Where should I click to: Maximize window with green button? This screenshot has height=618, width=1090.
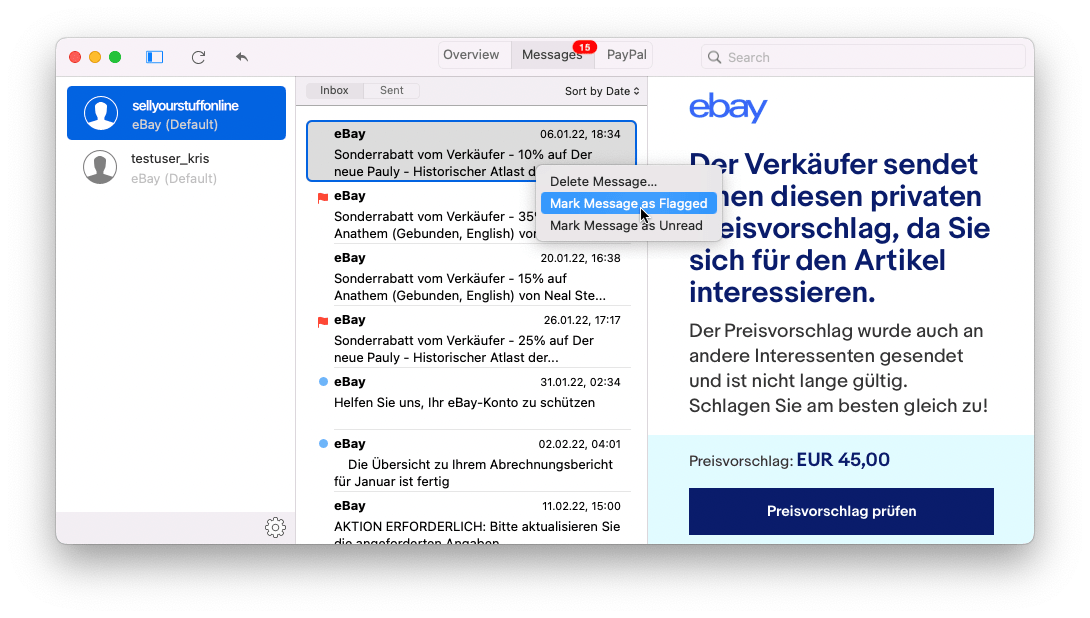pyautogui.click(x=115, y=57)
